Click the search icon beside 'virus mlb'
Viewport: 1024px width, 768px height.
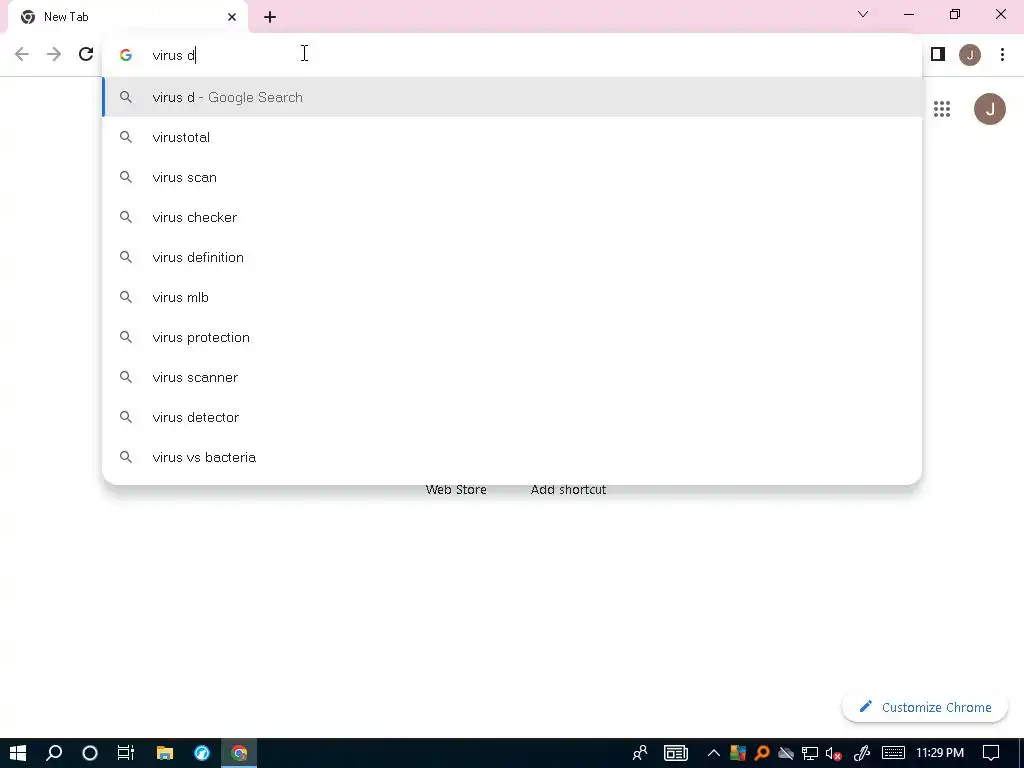click(x=126, y=297)
